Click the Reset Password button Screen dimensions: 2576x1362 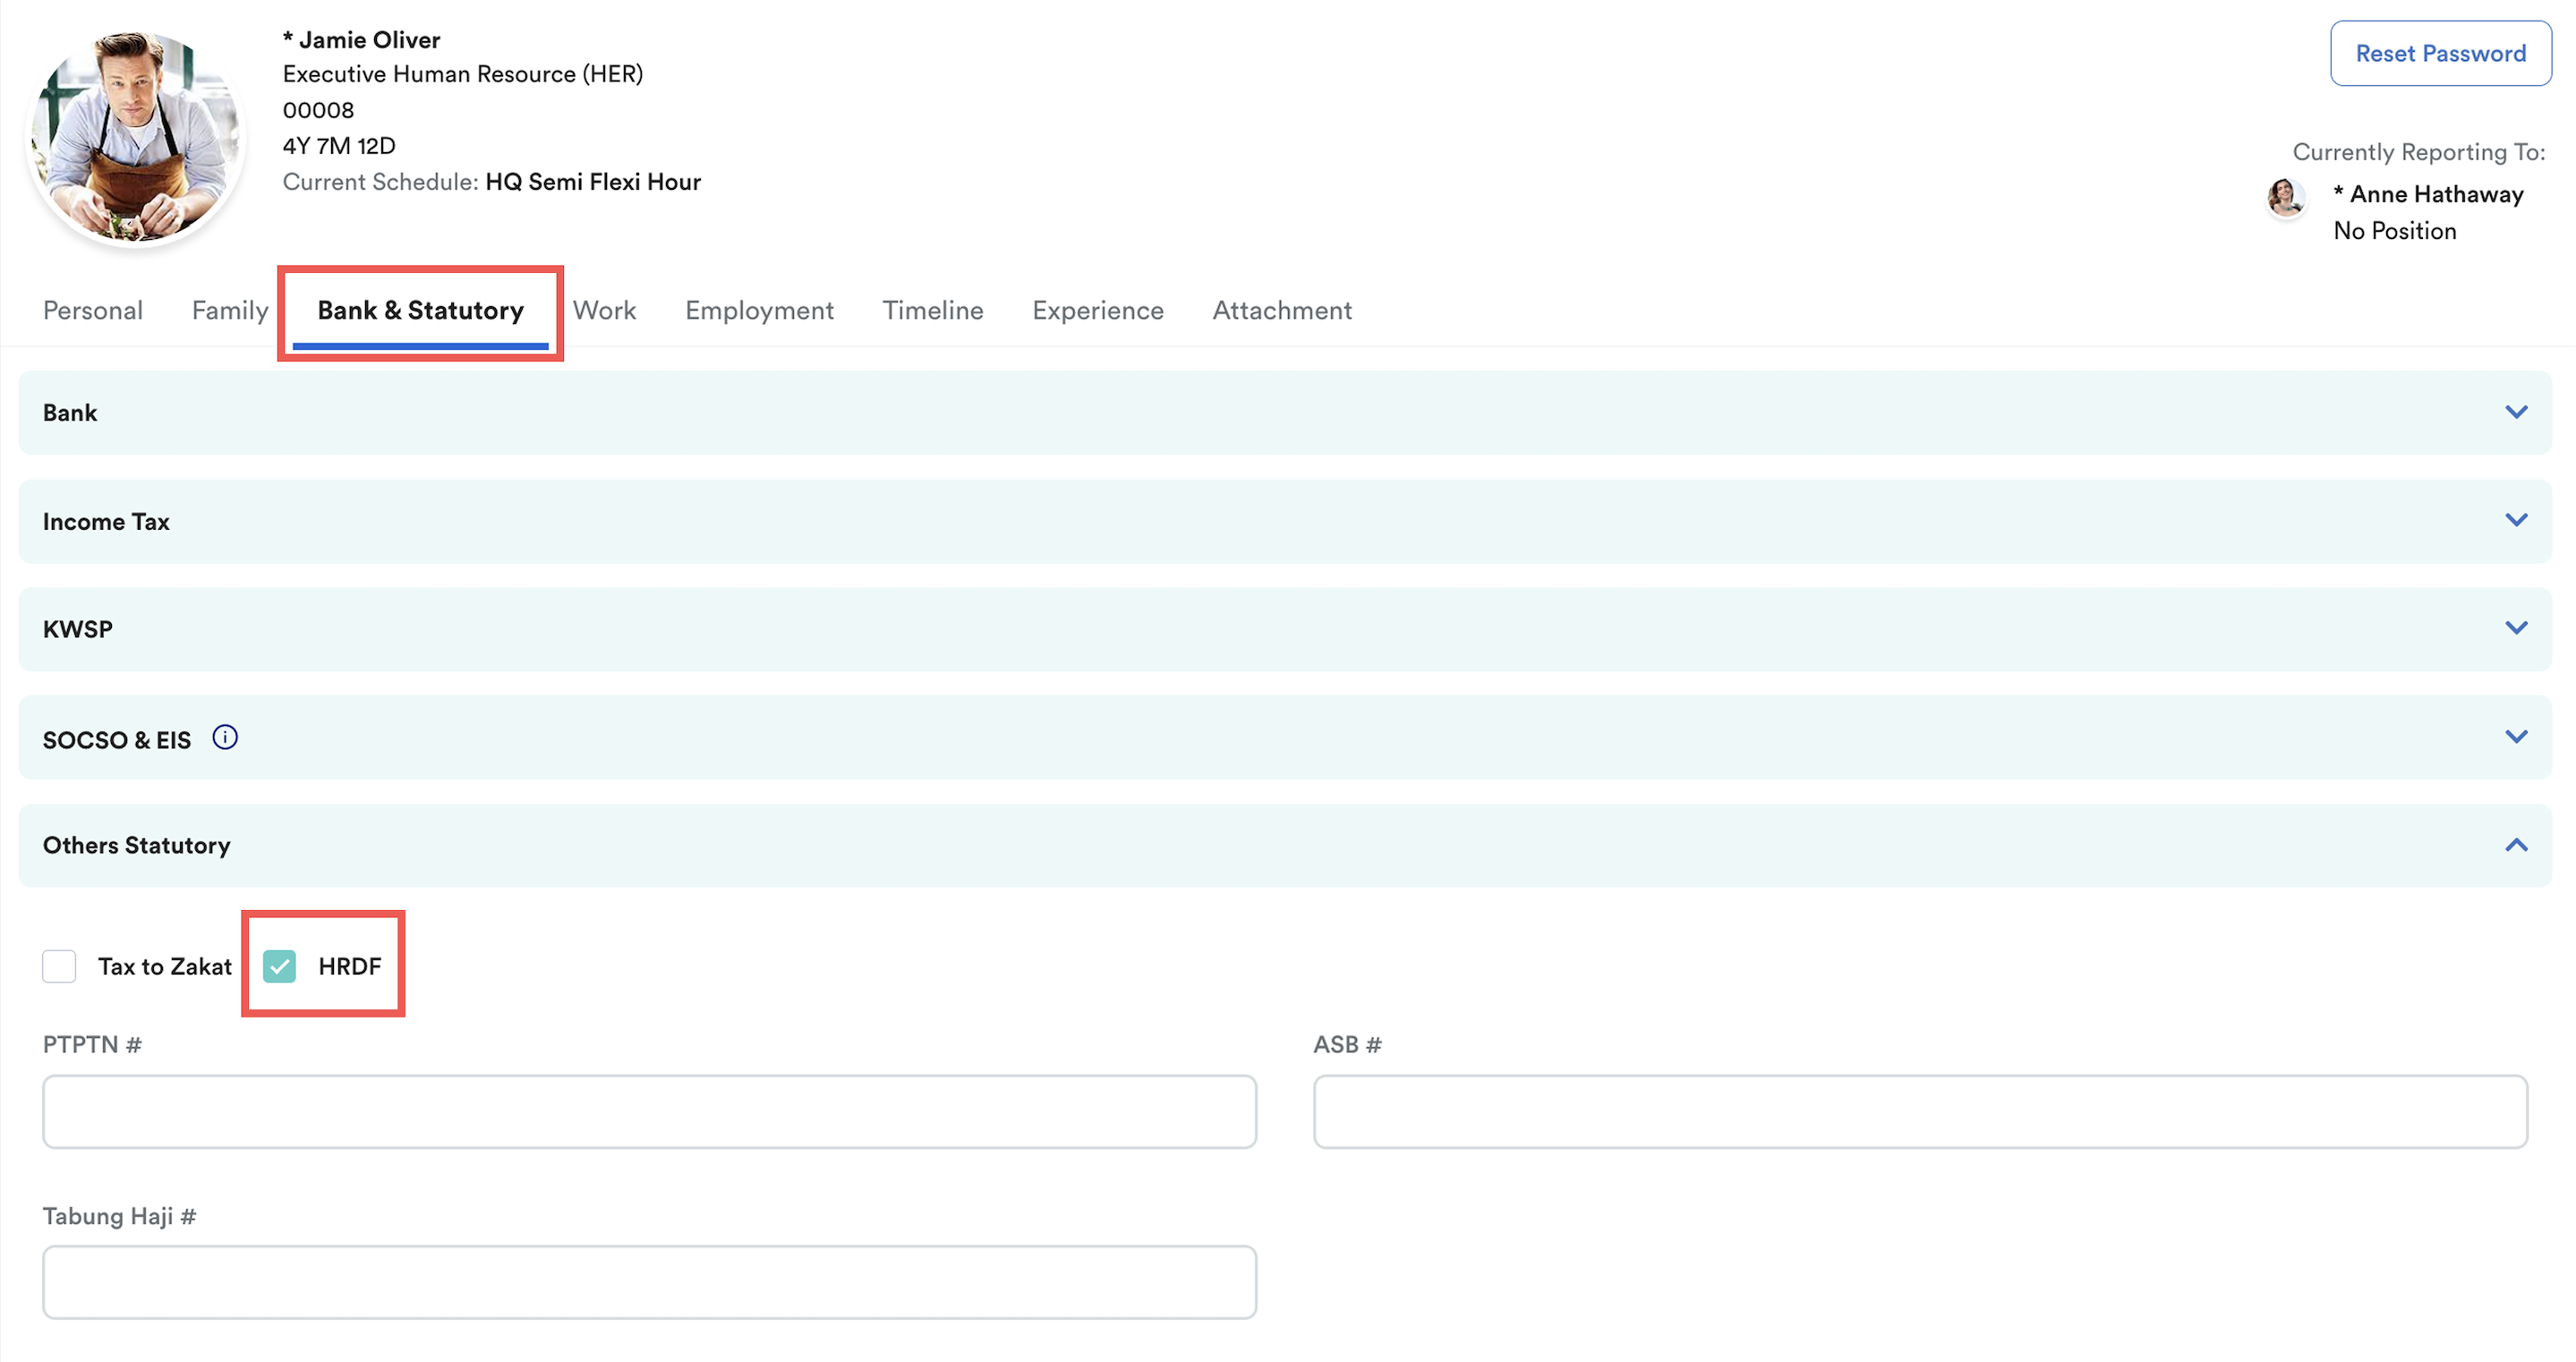2440,54
